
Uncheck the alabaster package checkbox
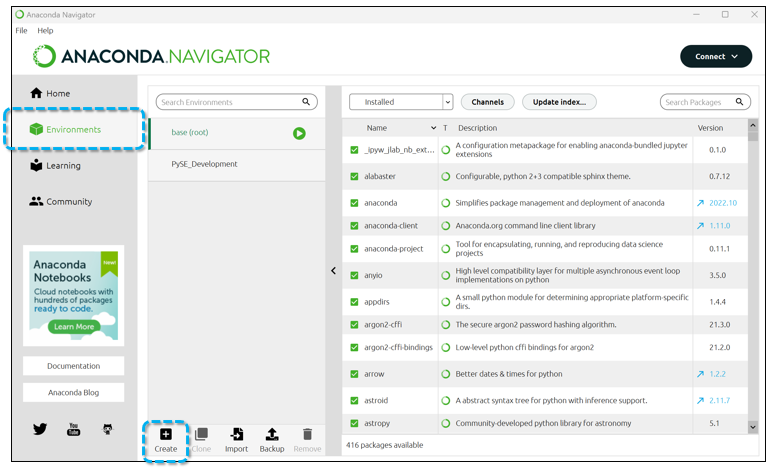354,177
